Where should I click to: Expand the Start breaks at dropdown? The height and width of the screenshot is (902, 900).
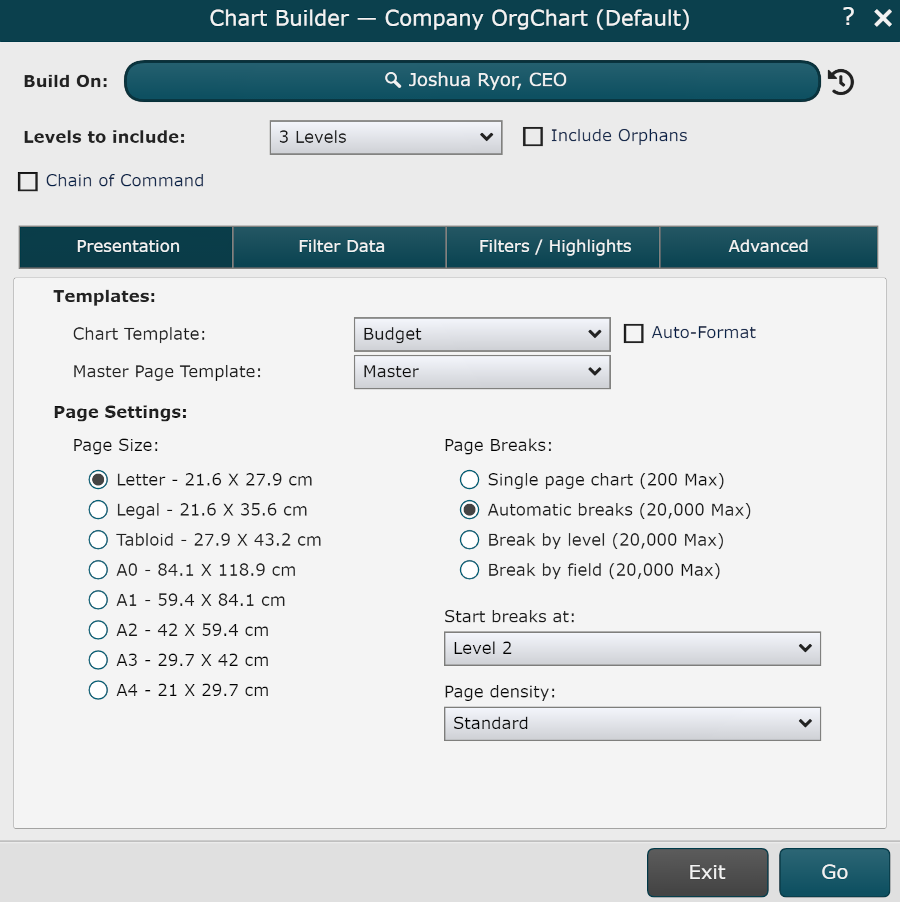631,648
